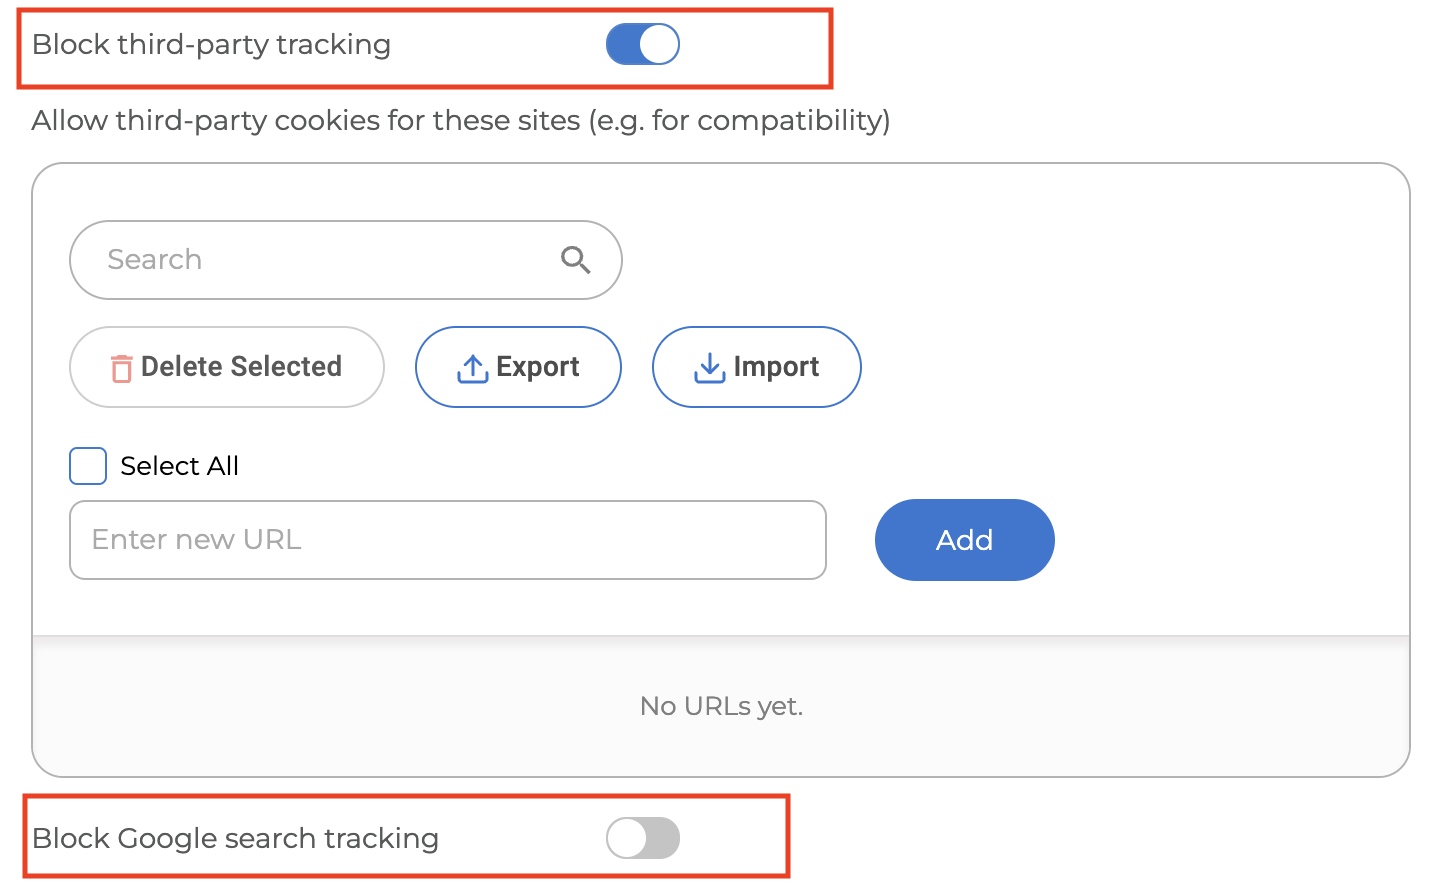
Task: Click the Block third-party tracking label
Action: tap(211, 45)
